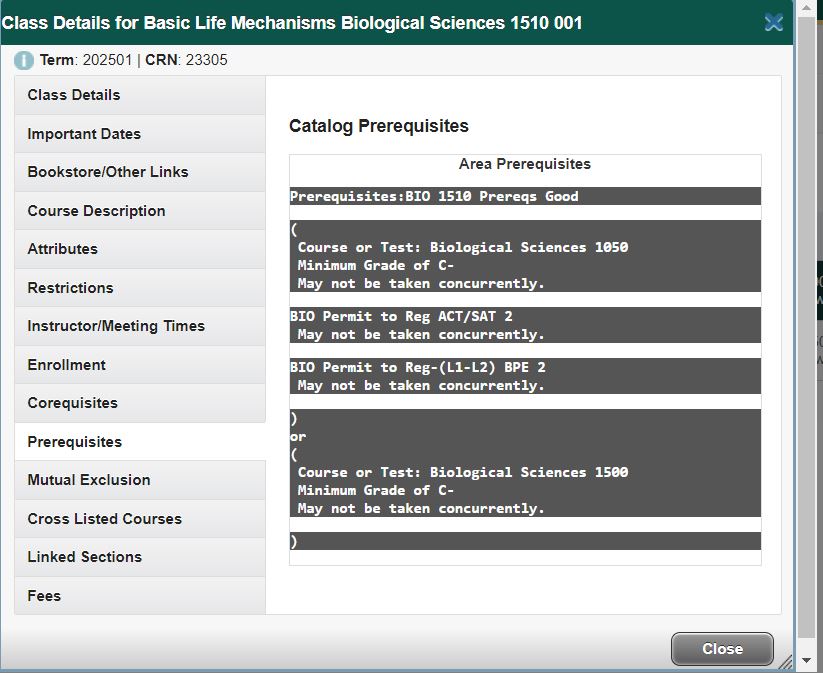
Task: Switch to Important Dates tab
Action: click(140, 134)
